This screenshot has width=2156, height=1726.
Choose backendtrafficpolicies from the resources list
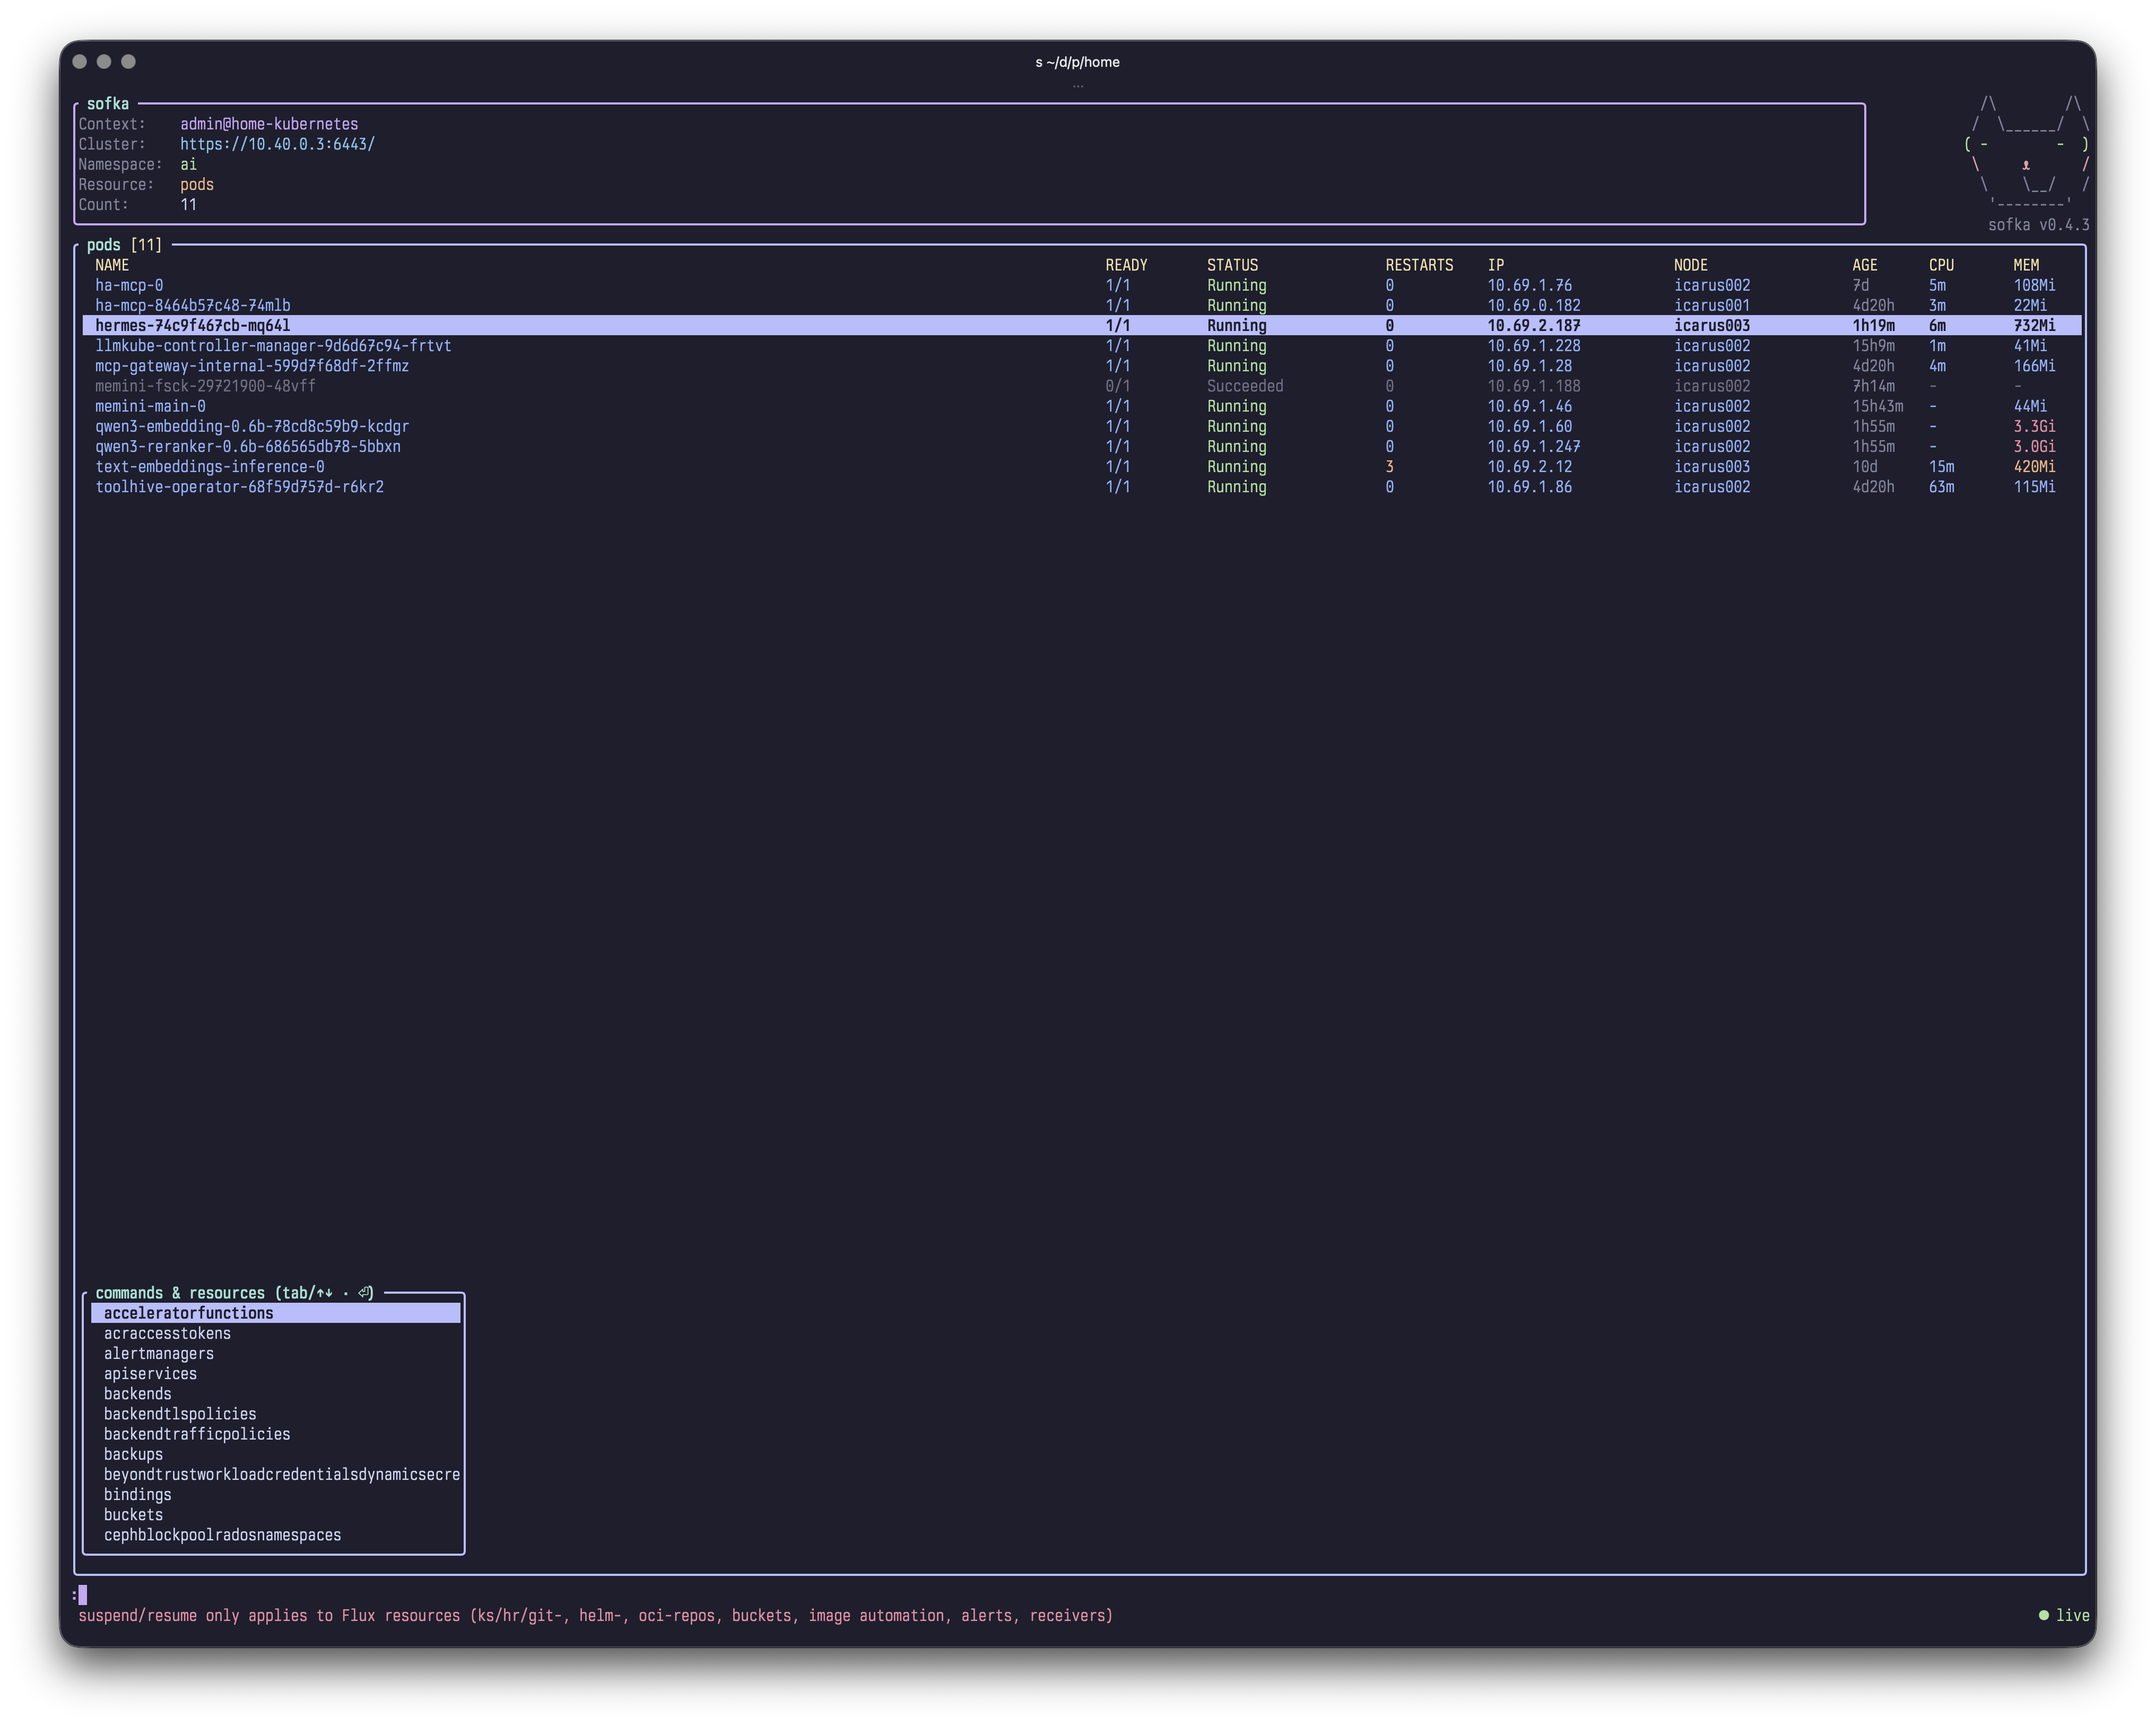(x=276, y=1434)
